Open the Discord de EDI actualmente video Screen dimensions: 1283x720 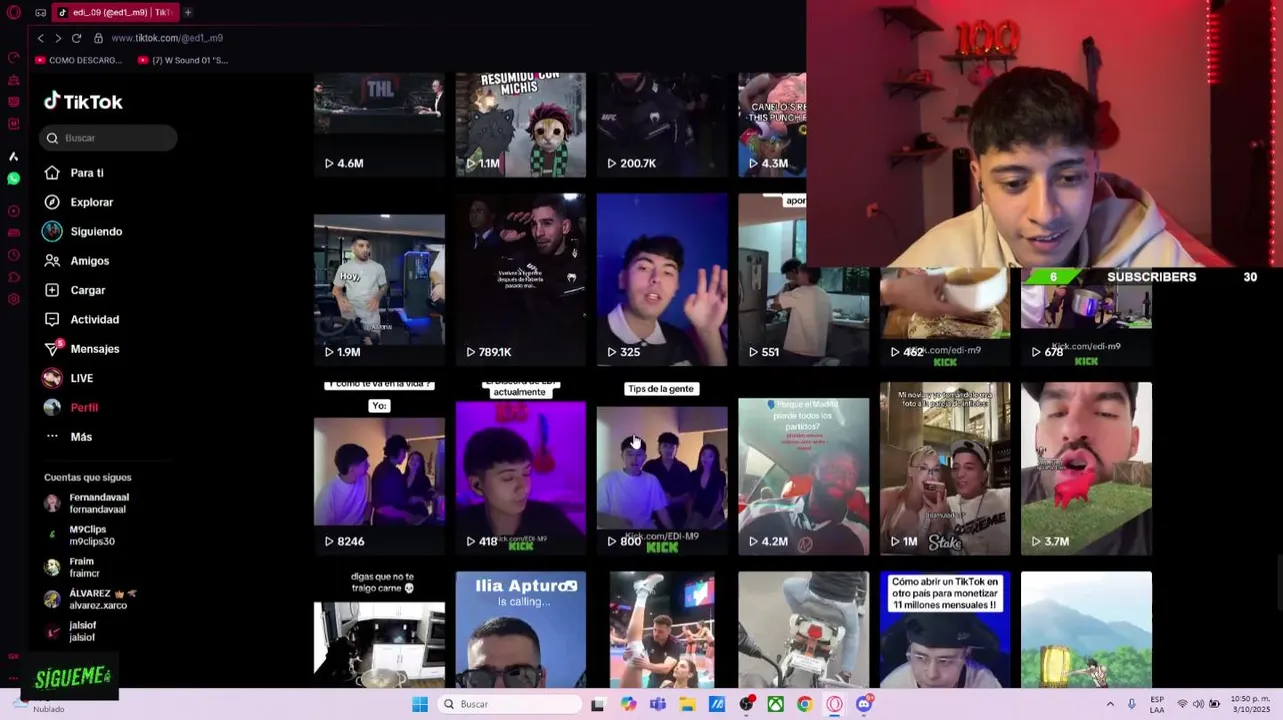point(521,468)
